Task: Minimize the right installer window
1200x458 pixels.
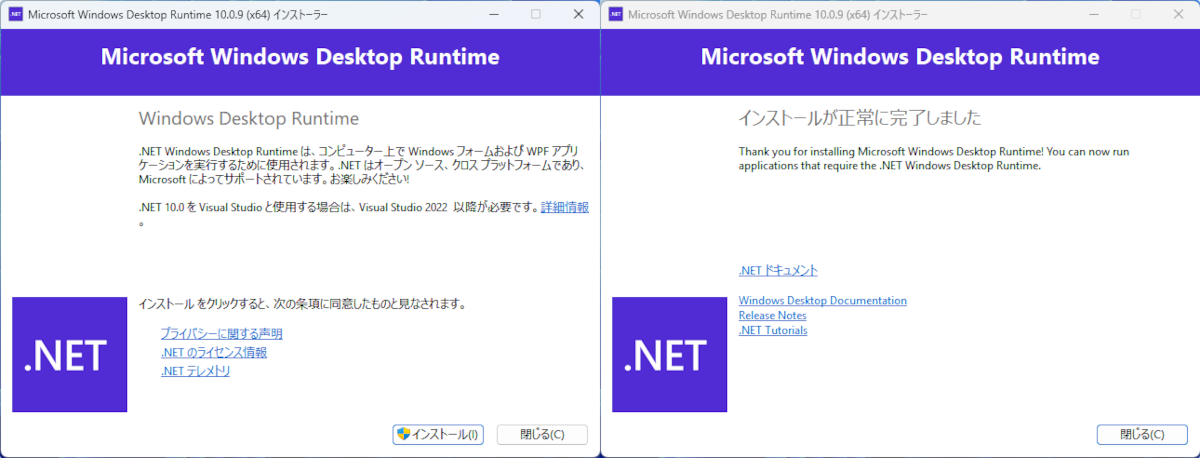Action: click(1092, 14)
